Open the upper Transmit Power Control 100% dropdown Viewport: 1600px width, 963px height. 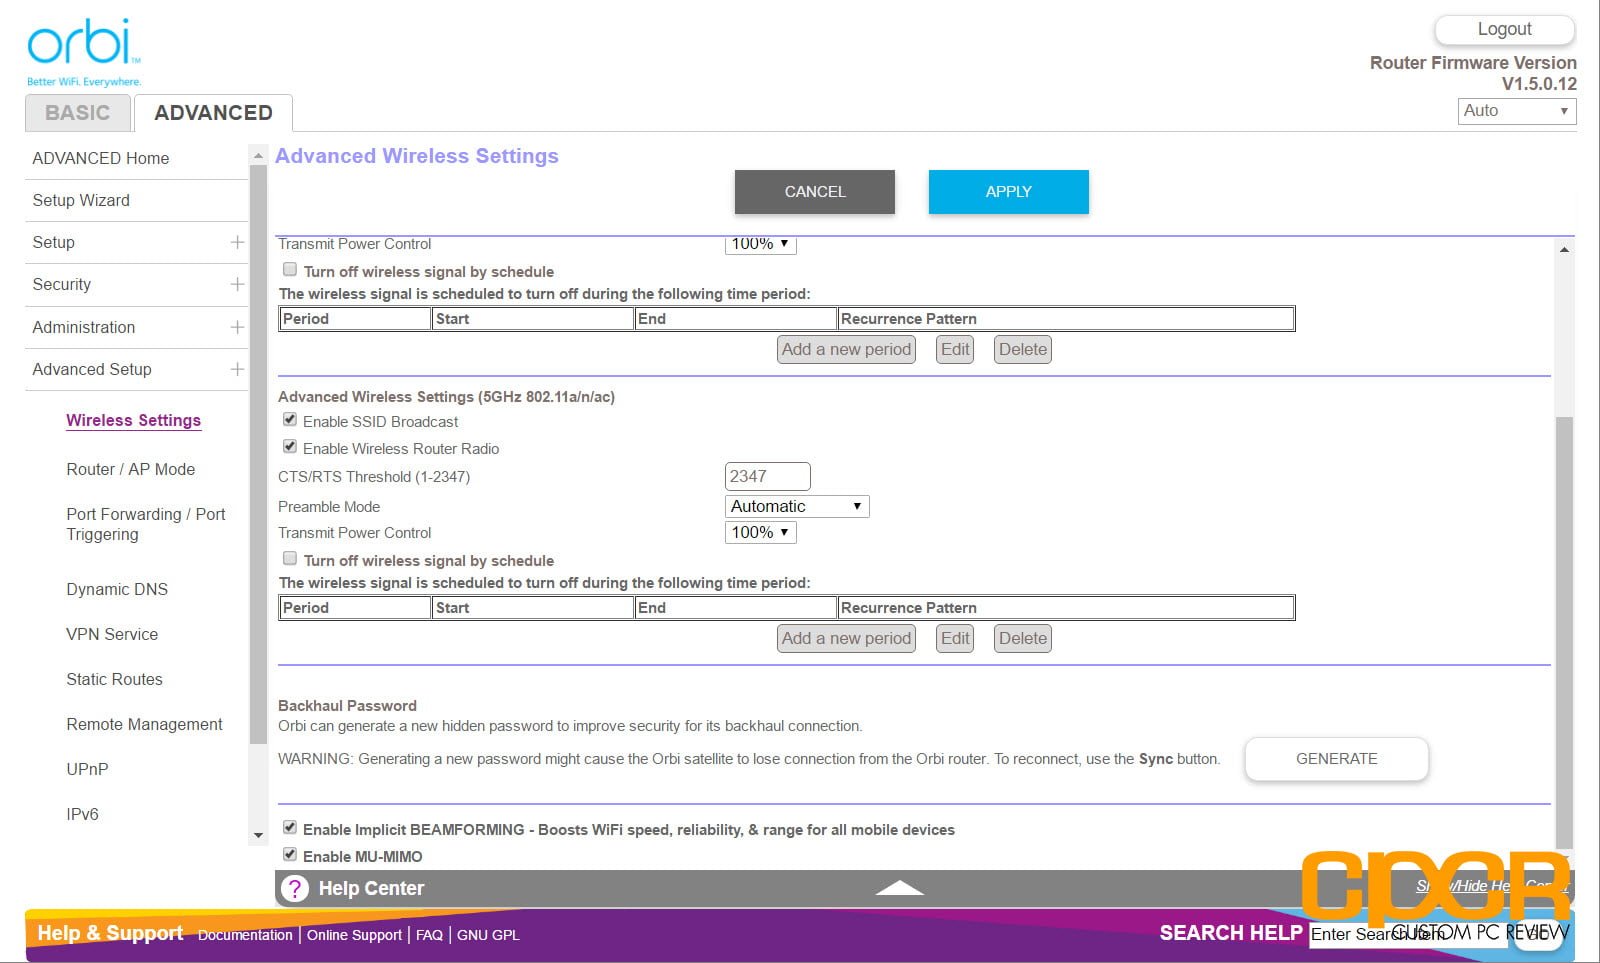coord(760,244)
